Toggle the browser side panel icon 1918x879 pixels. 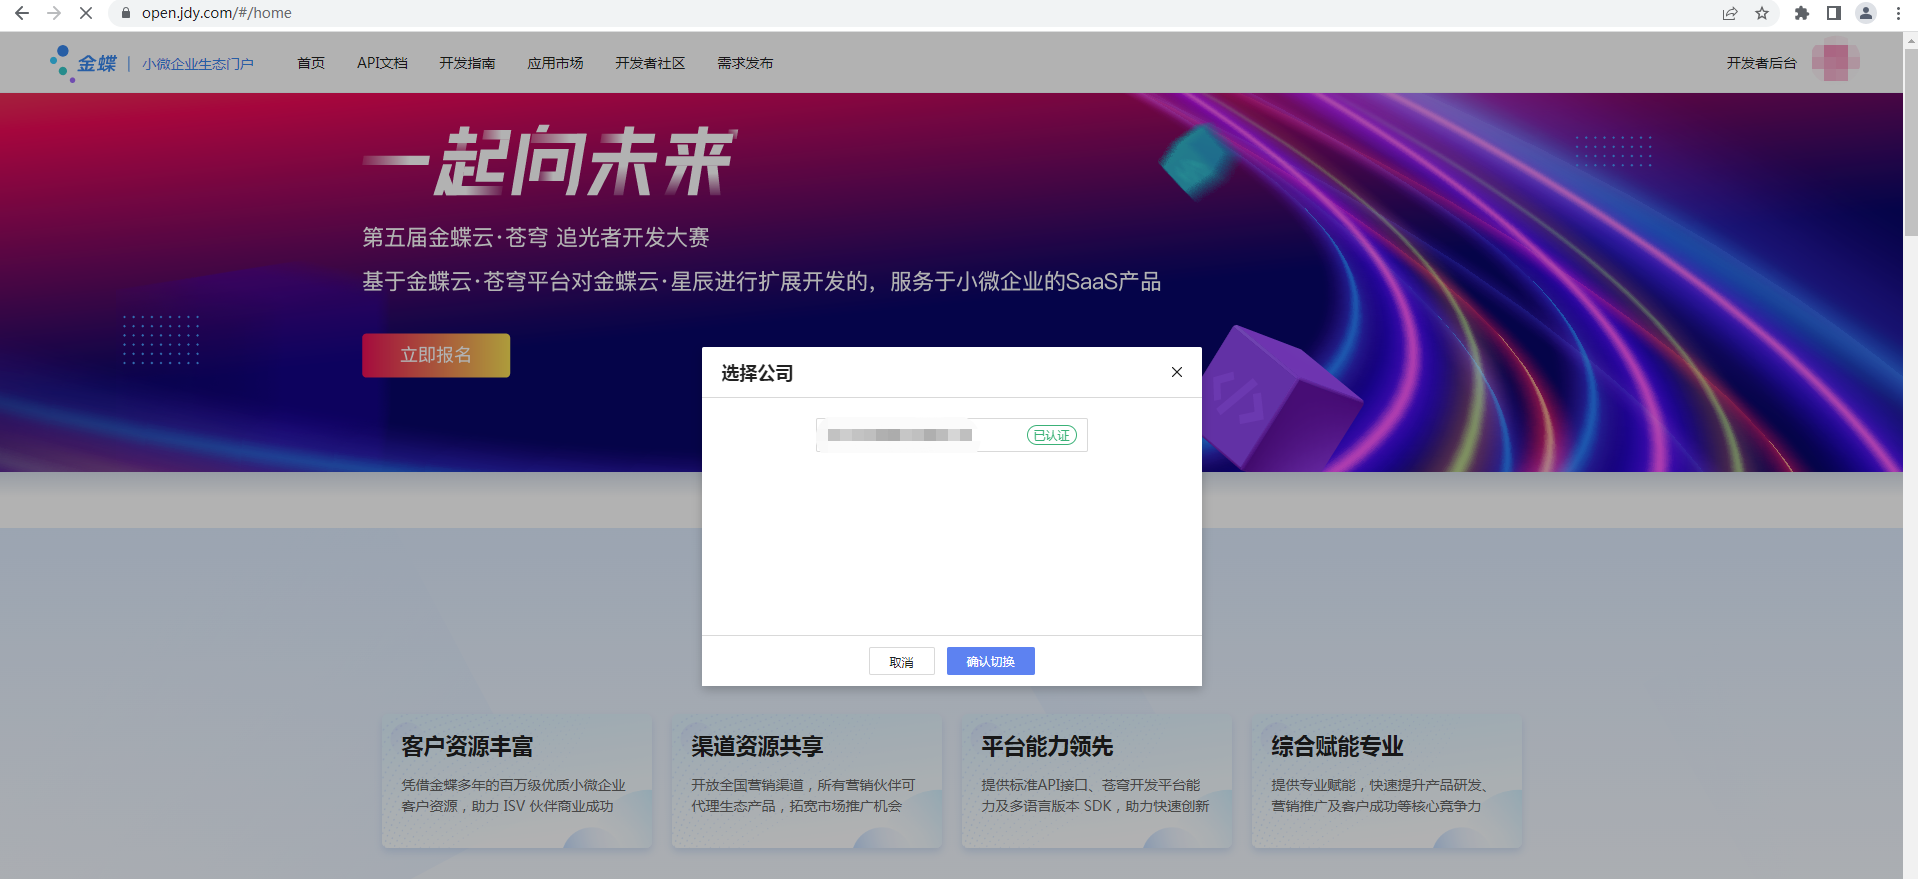click(1834, 13)
